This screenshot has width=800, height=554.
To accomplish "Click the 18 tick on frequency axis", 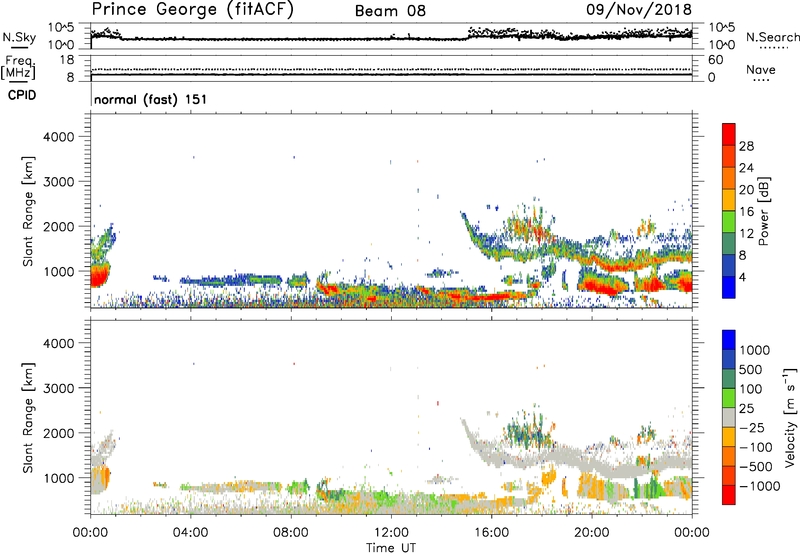I will point(67,60).
